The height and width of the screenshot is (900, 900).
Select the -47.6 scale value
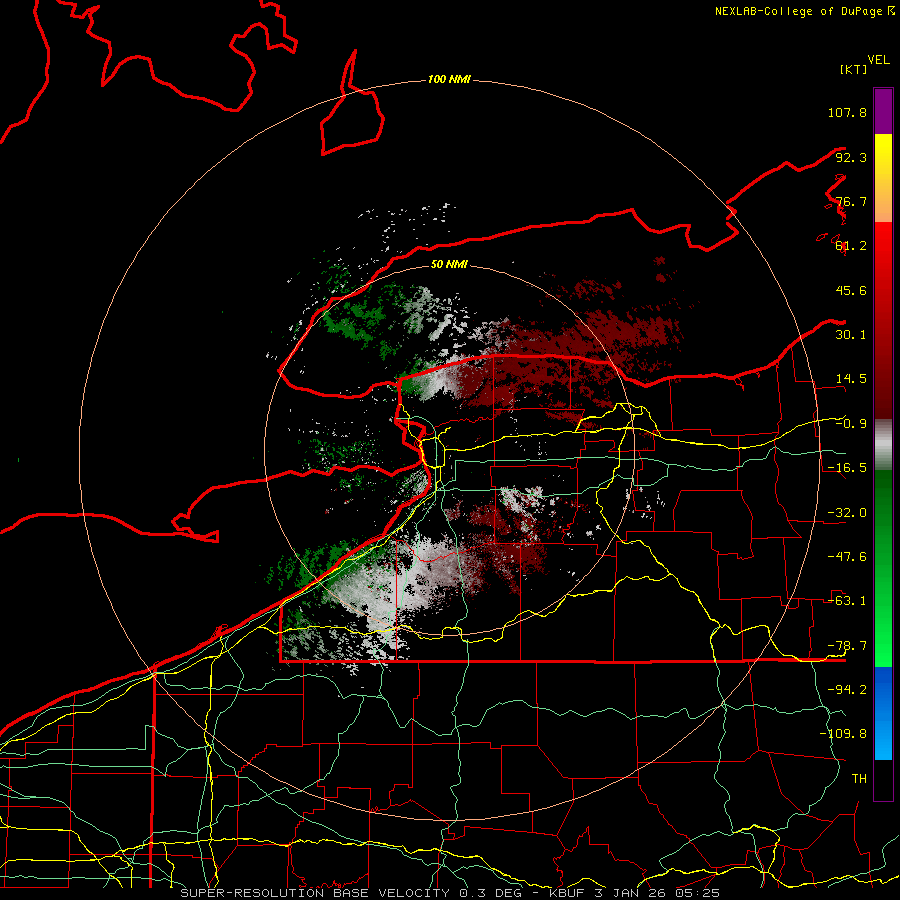pyautogui.click(x=847, y=557)
